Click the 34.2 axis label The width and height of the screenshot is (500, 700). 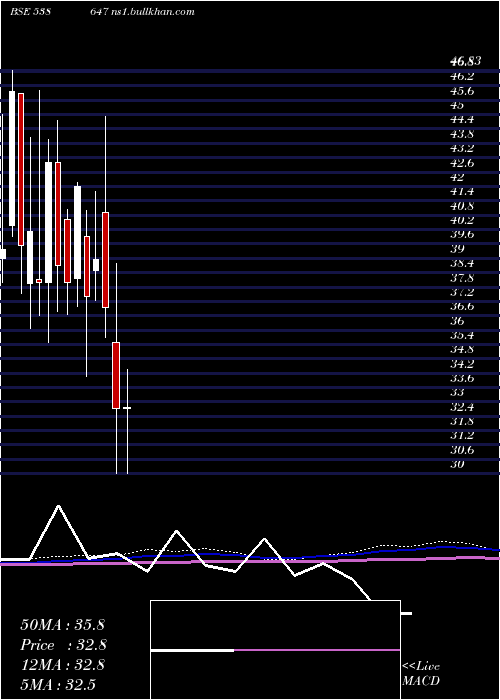point(462,364)
